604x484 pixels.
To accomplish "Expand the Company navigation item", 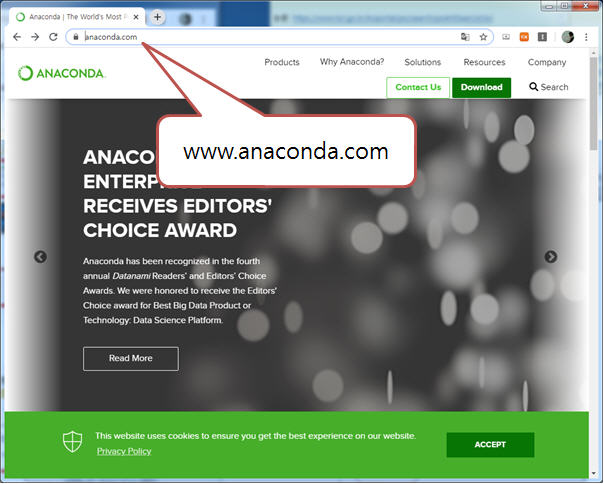I will (x=547, y=62).
